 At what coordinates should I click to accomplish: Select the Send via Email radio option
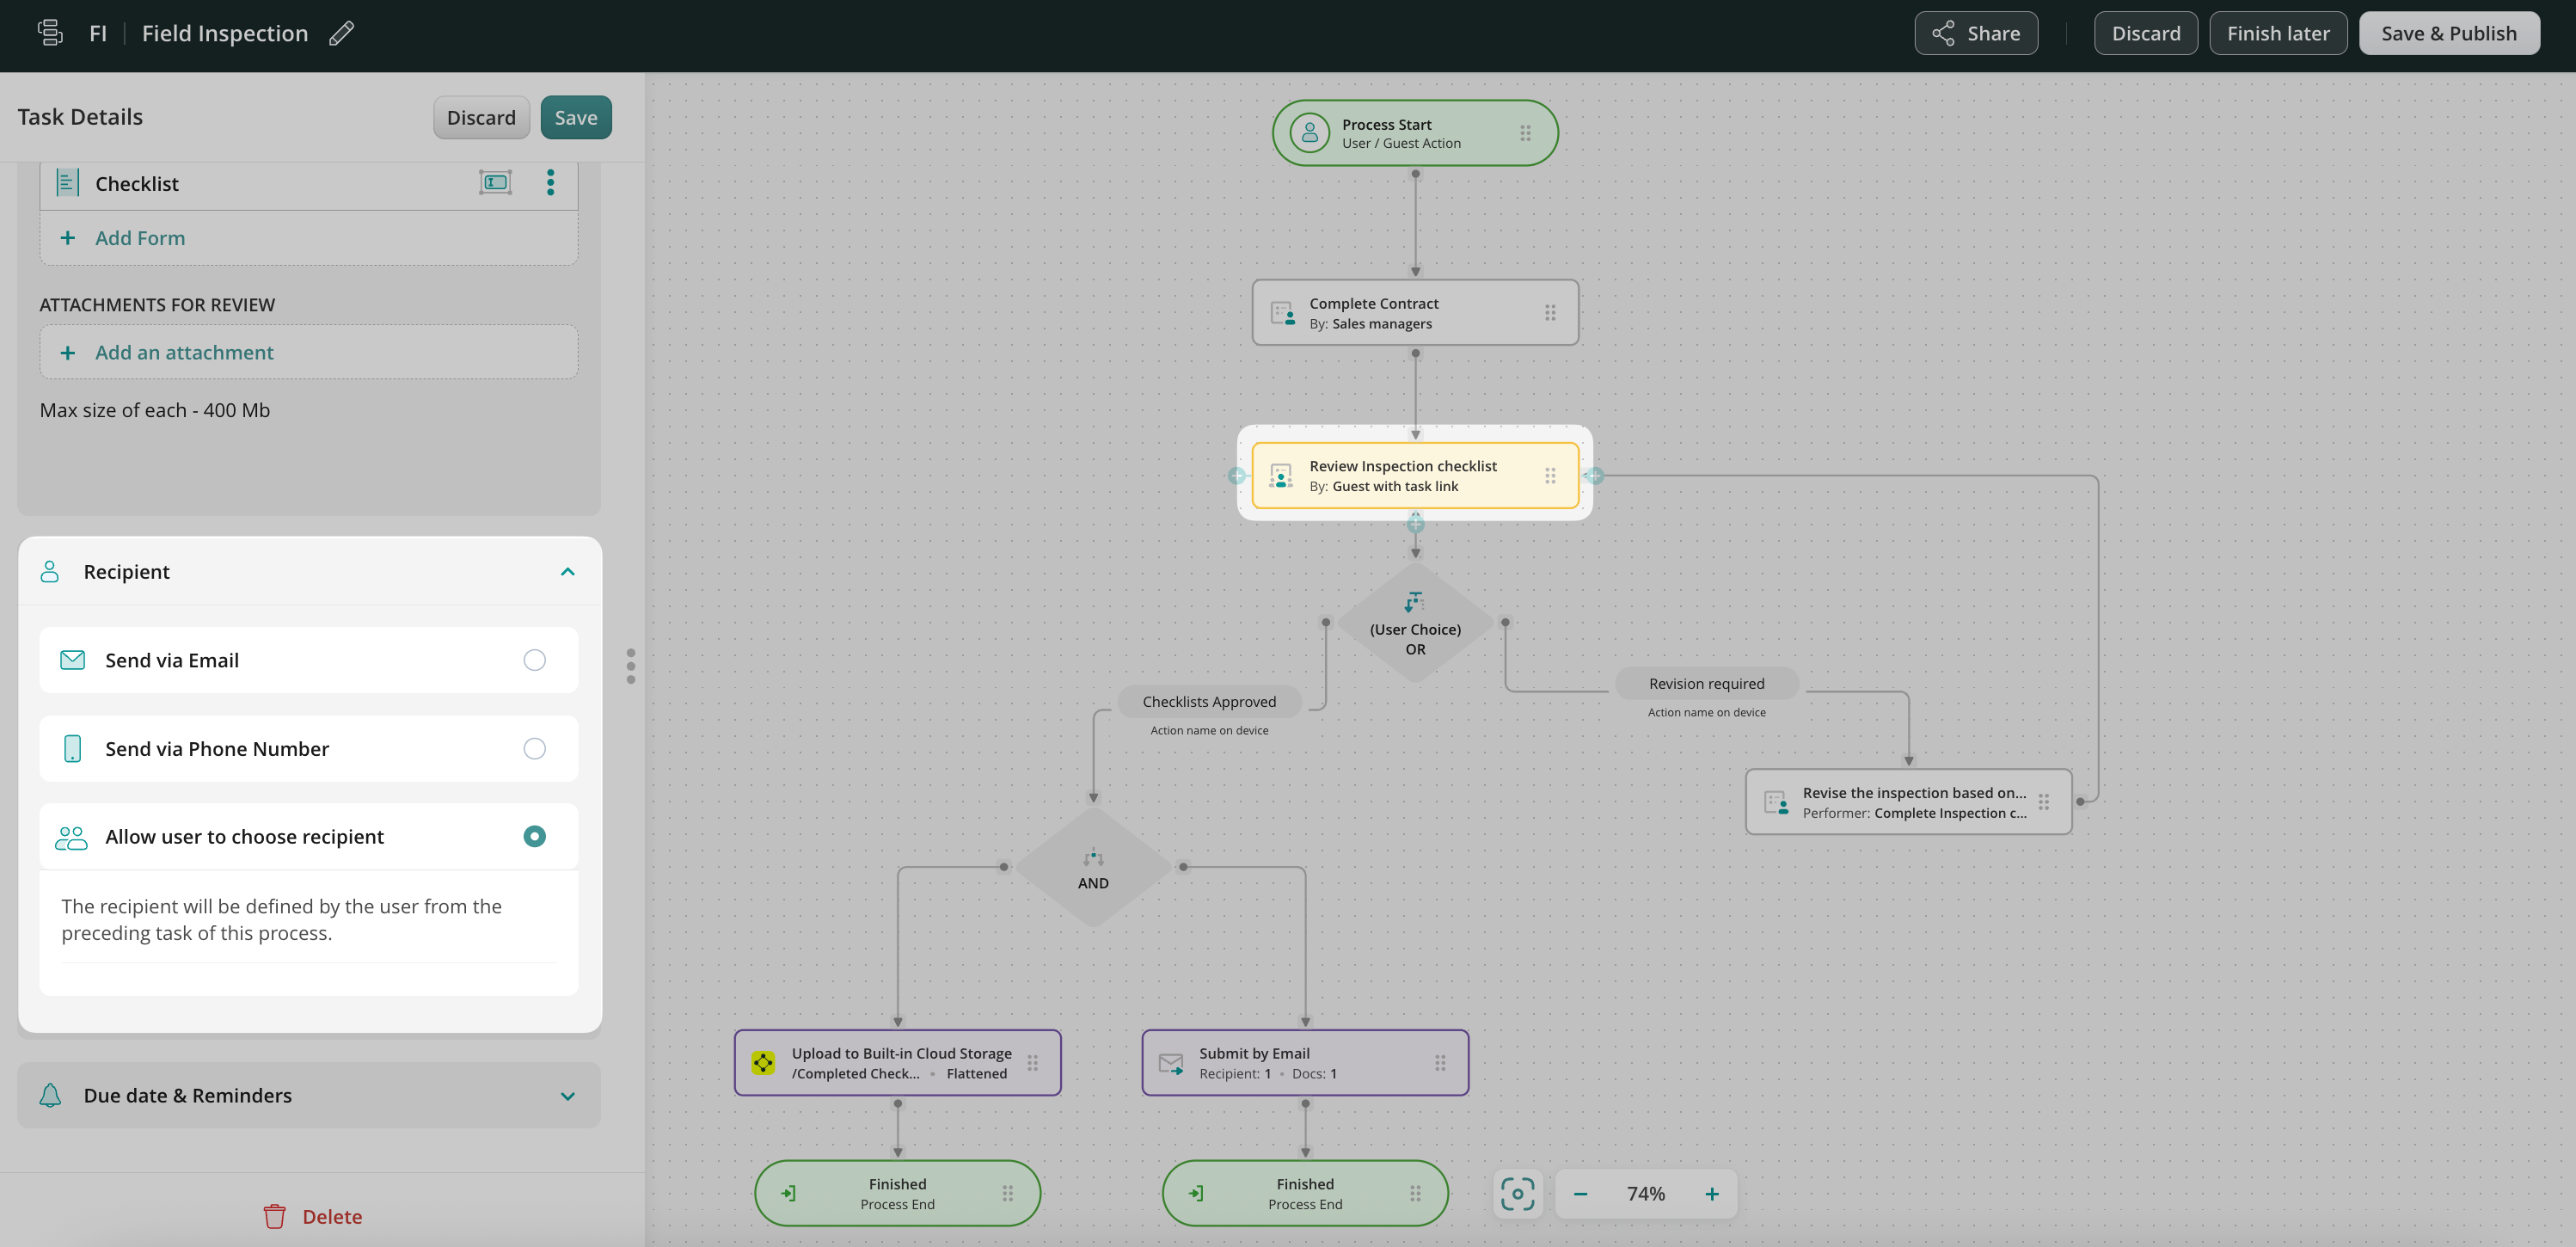534,660
